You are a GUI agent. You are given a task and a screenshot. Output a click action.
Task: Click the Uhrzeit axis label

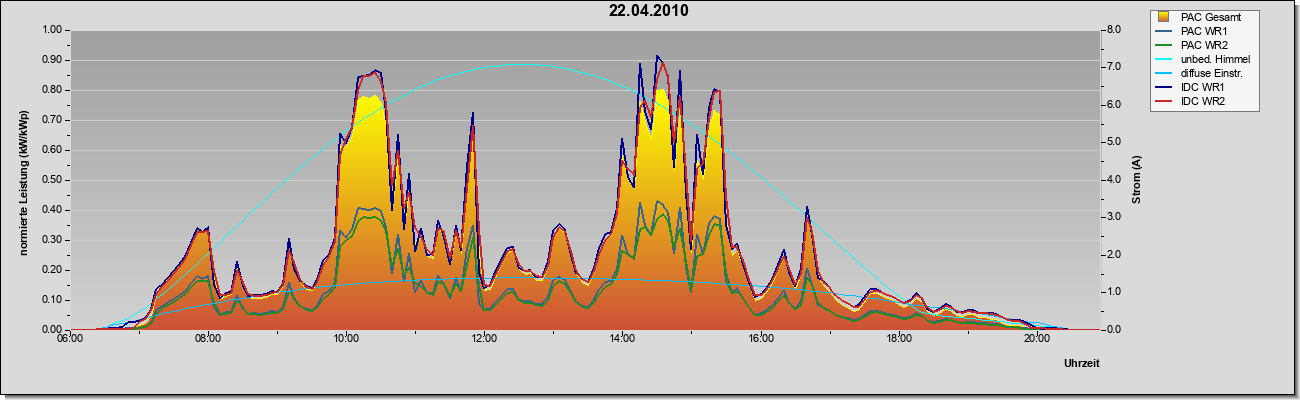click(1081, 364)
